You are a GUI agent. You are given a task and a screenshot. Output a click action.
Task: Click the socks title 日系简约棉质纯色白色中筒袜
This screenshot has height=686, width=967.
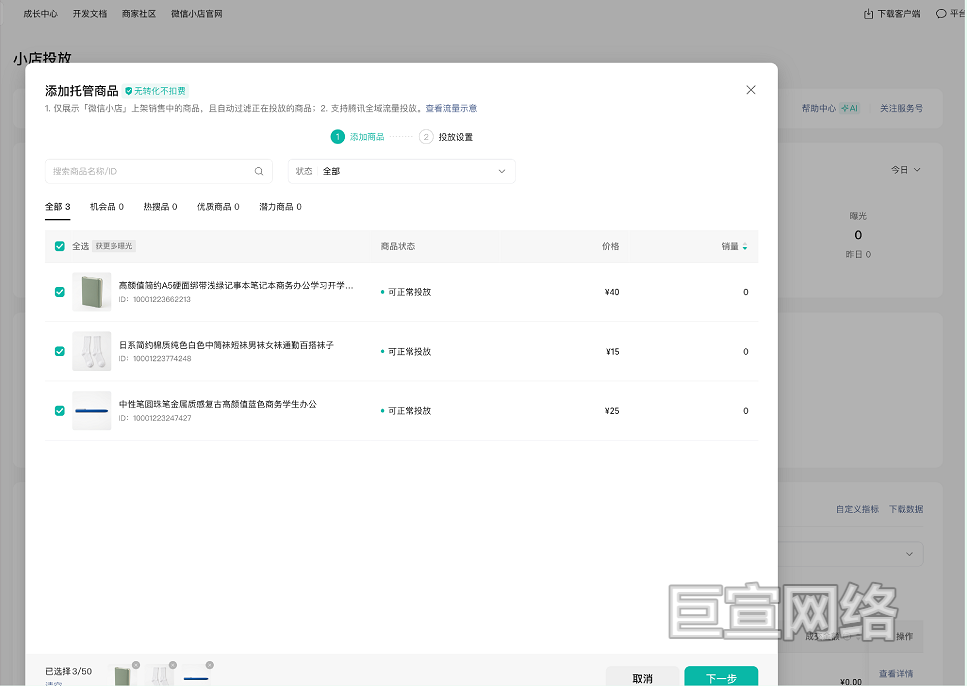pos(226,345)
